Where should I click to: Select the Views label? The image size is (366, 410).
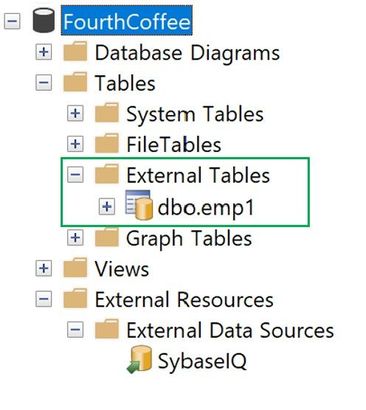pyautogui.click(x=122, y=269)
